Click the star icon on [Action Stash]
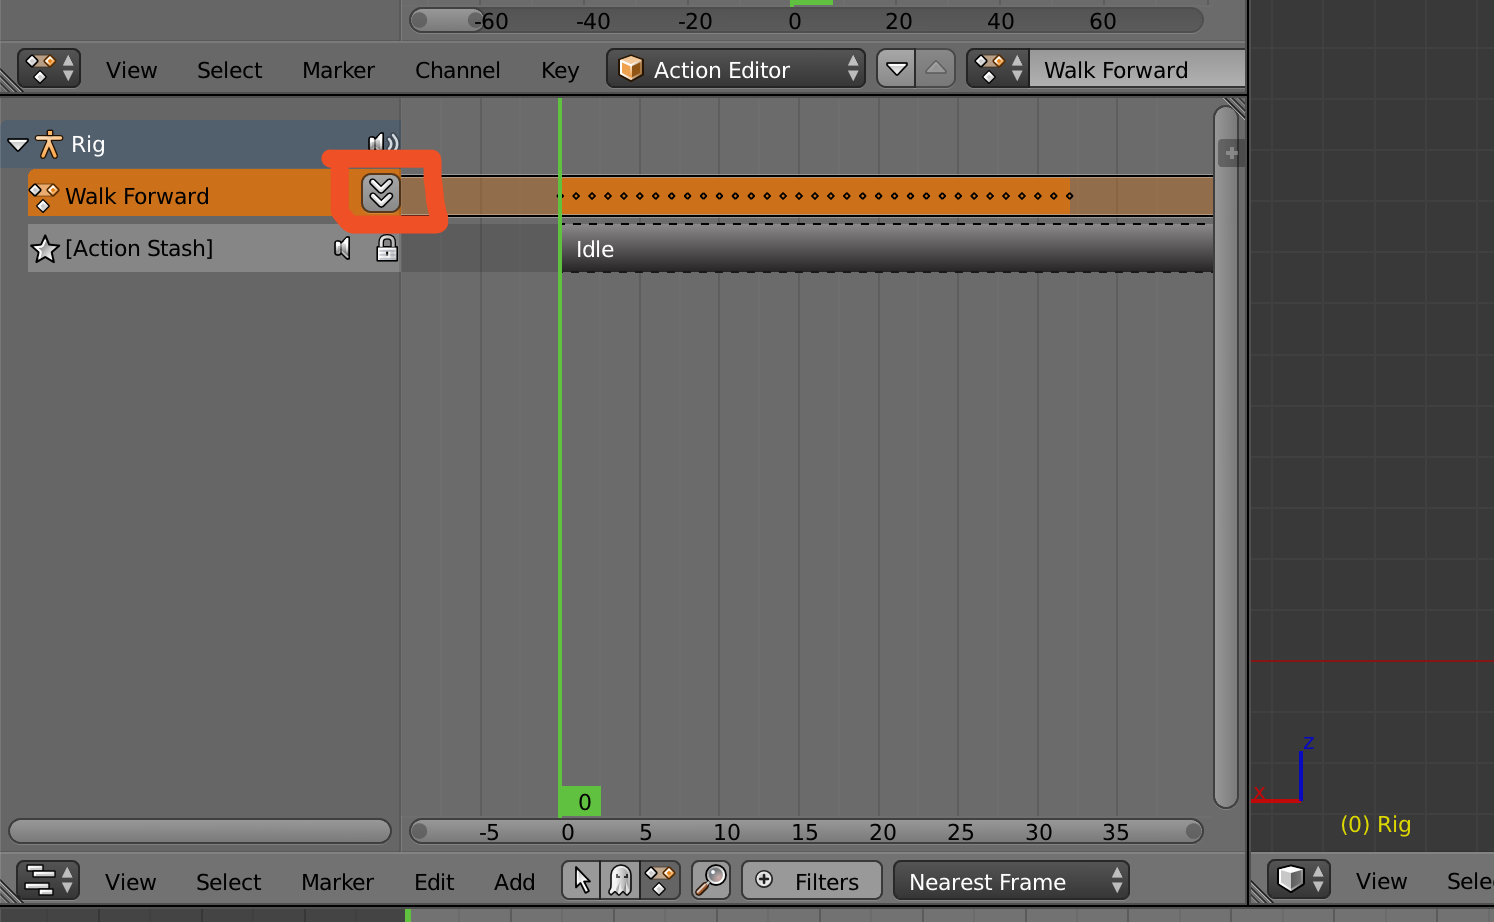The image size is (1494, 922). (45, 248)
